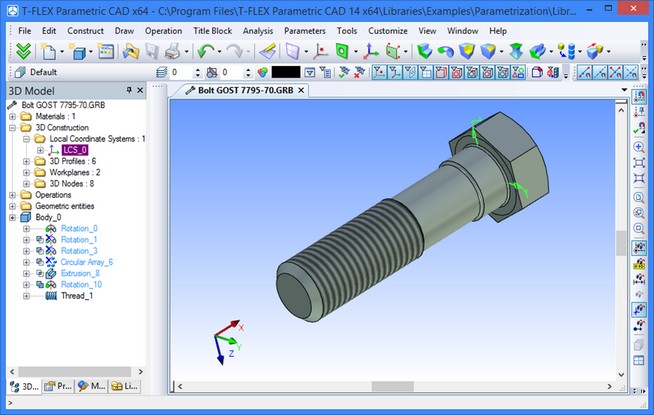654x415 pixels.
Task: Expand the Materials folder
Action: pos(13,116)
